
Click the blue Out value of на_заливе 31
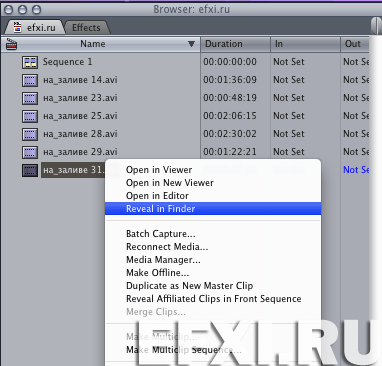point(356,170)
